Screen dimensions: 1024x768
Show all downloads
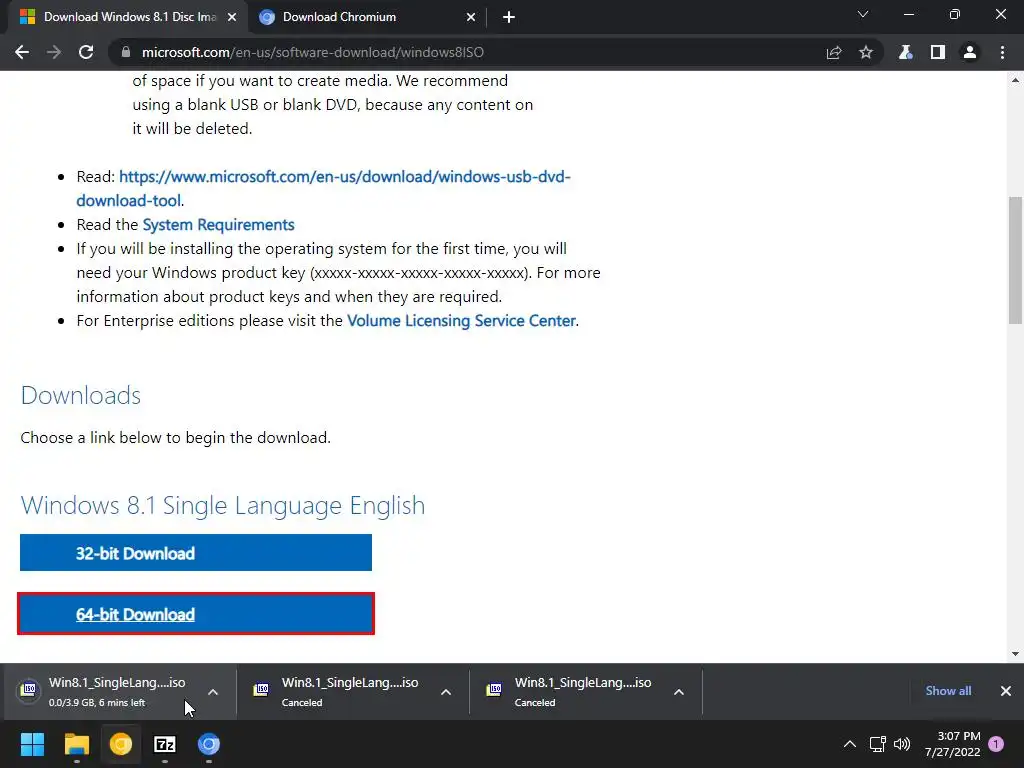pos(948,691)
